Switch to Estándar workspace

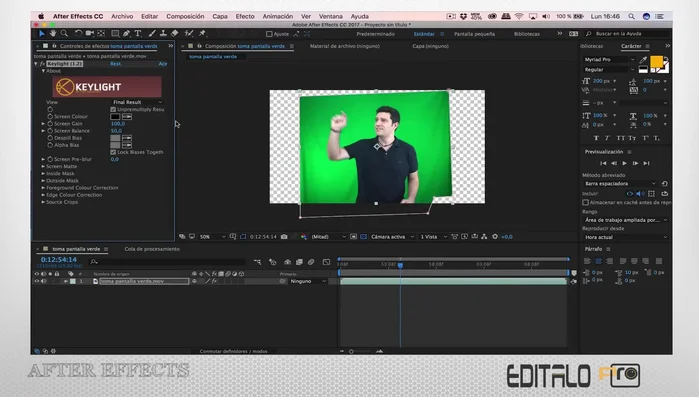click(x=424, y=34)
